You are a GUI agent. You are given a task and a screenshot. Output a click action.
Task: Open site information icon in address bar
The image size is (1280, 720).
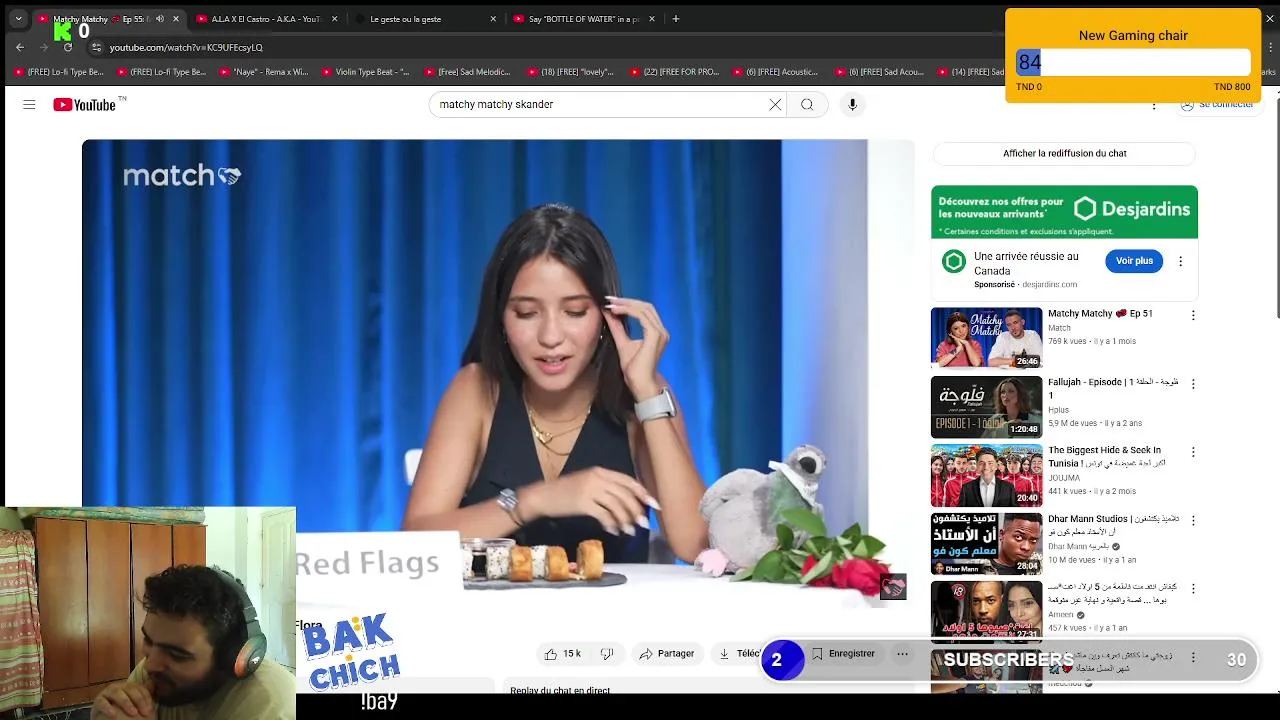(96, 47)
